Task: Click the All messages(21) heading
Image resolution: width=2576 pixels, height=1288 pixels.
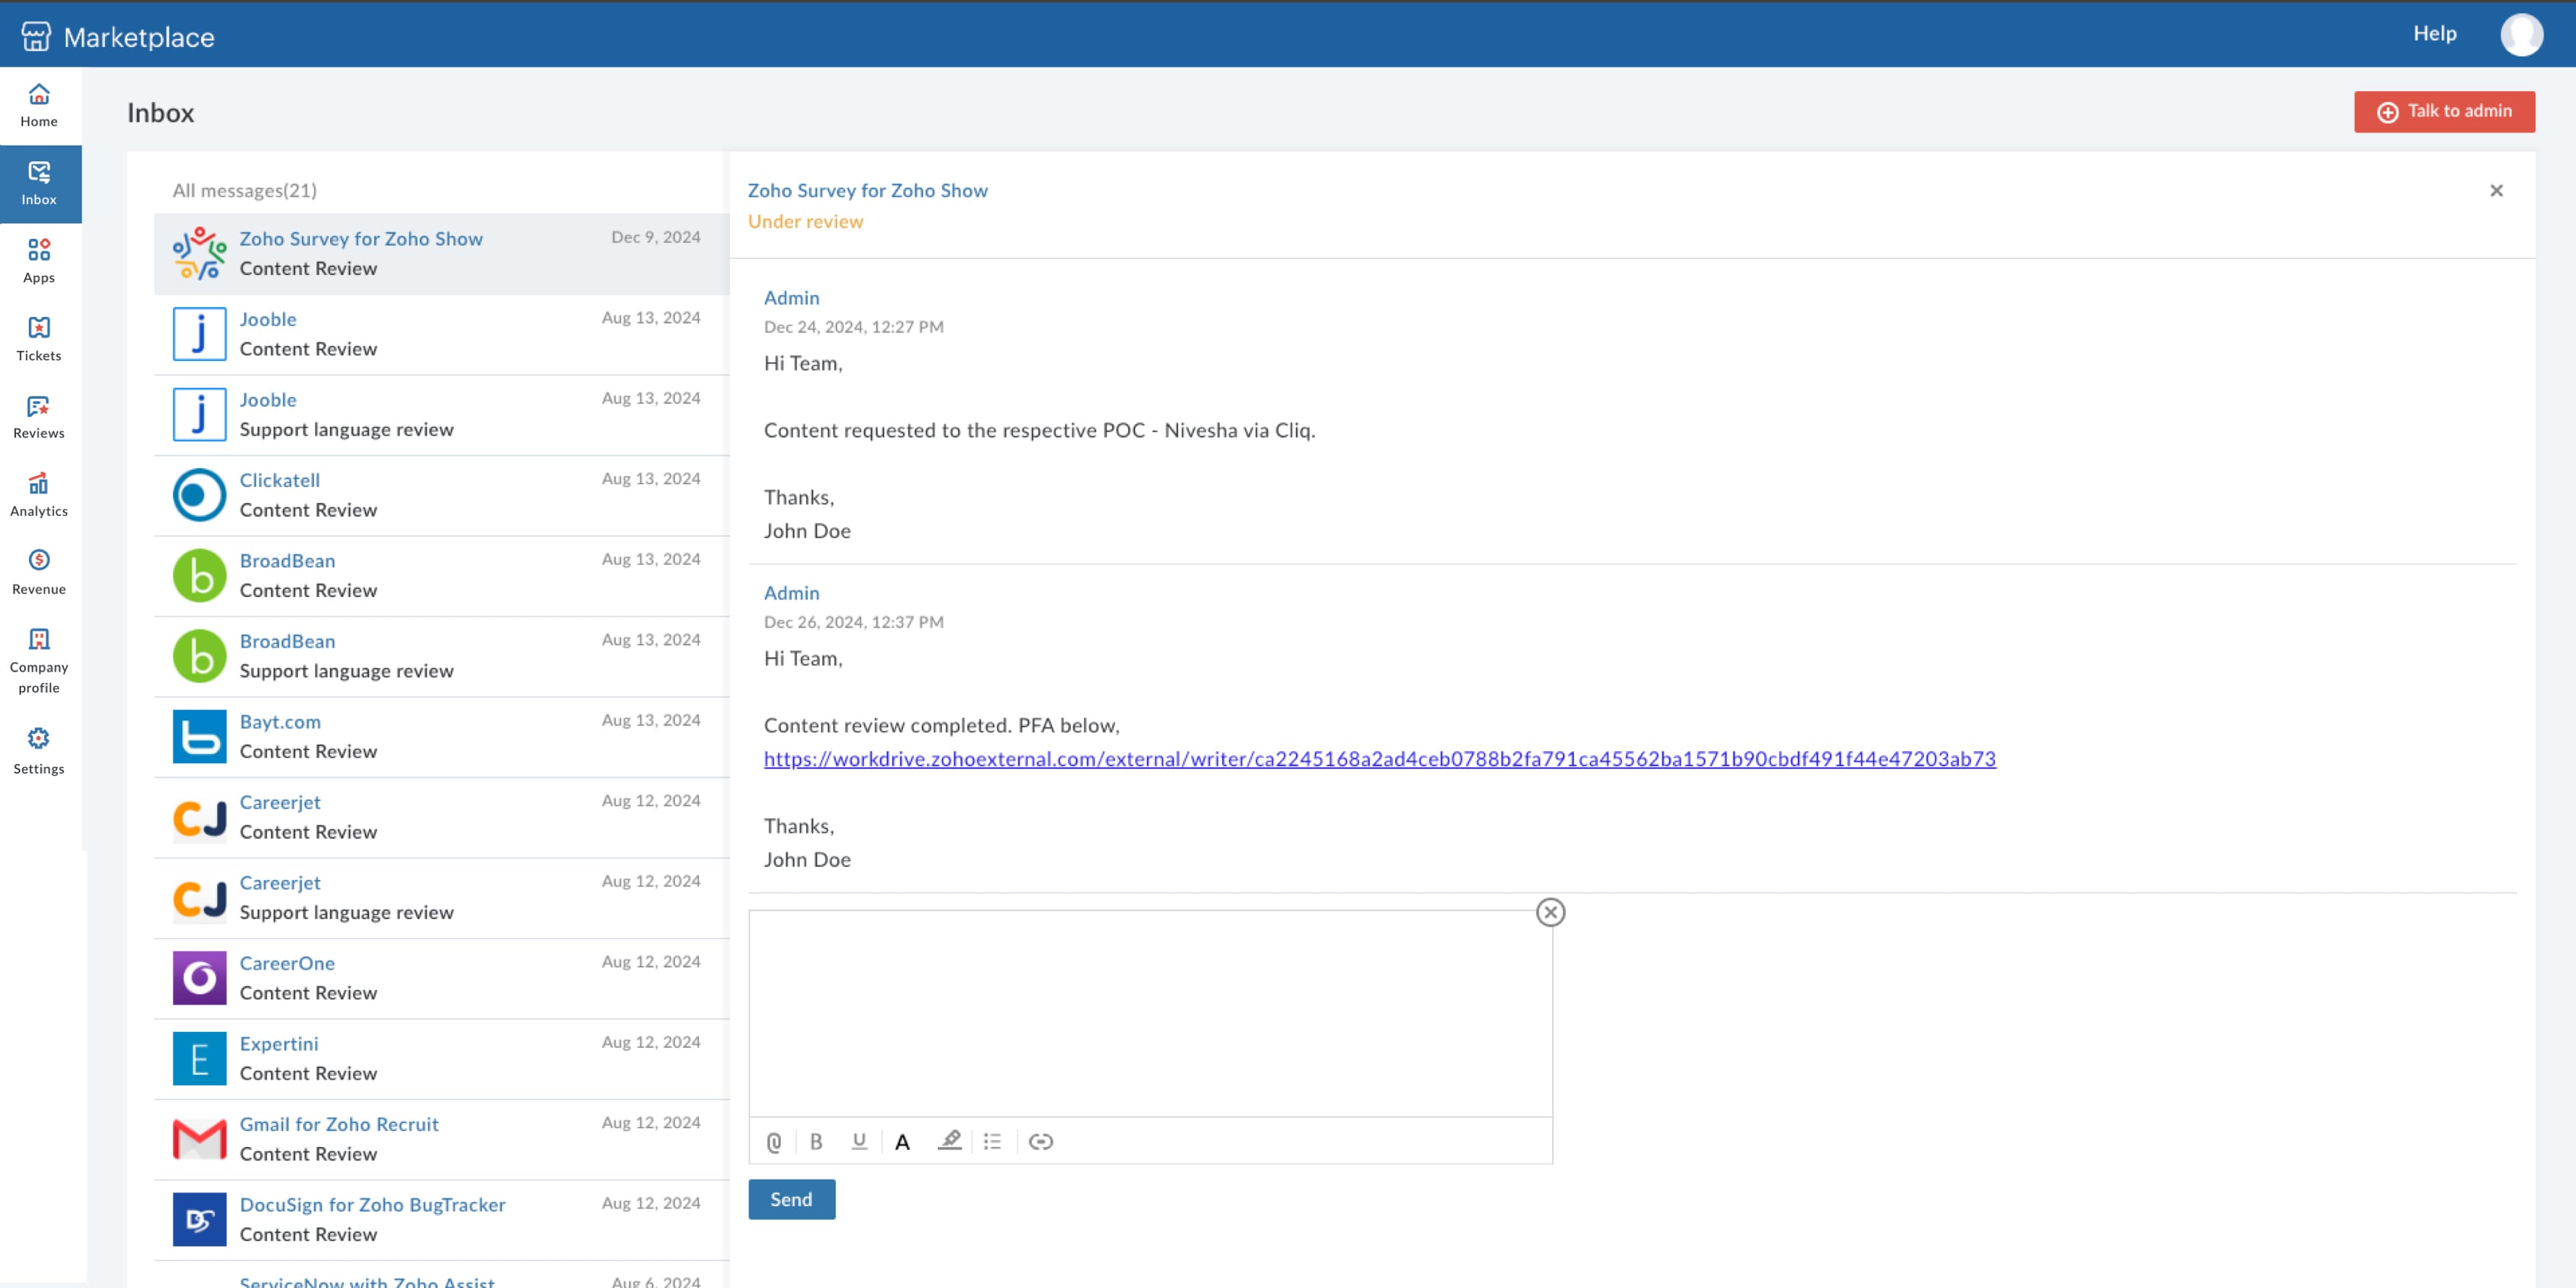Action: tap(244, 190)
